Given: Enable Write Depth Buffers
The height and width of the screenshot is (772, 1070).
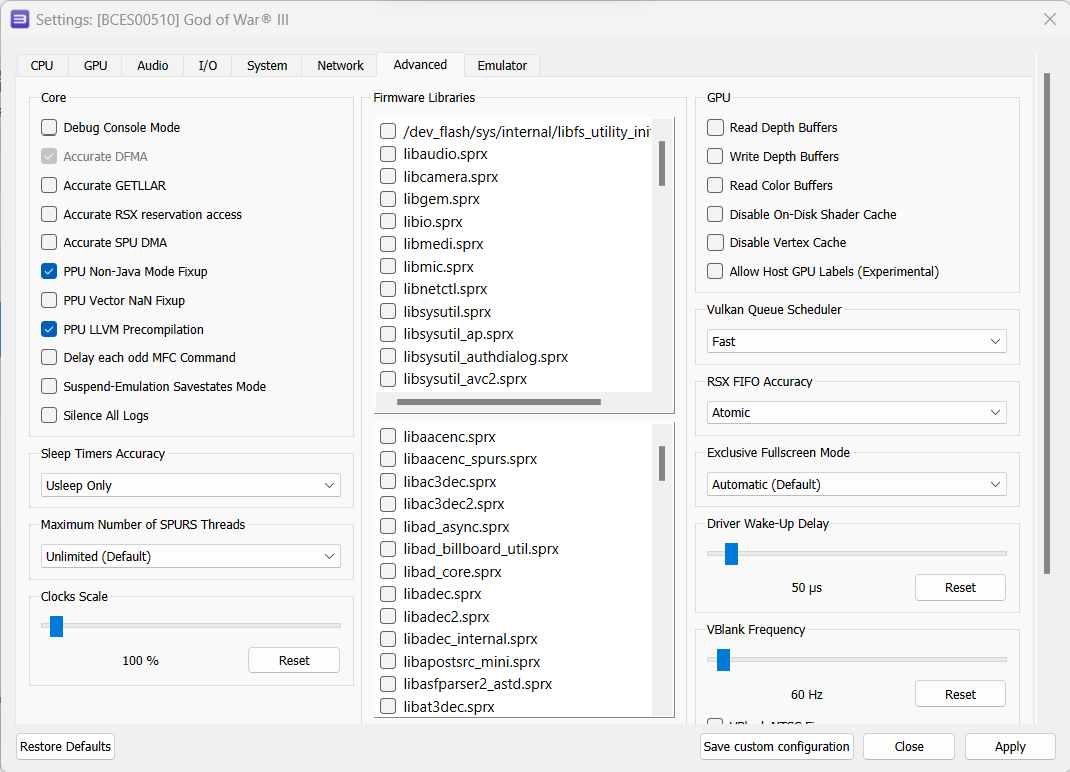Looking at the screenshot, I should 715,156.
